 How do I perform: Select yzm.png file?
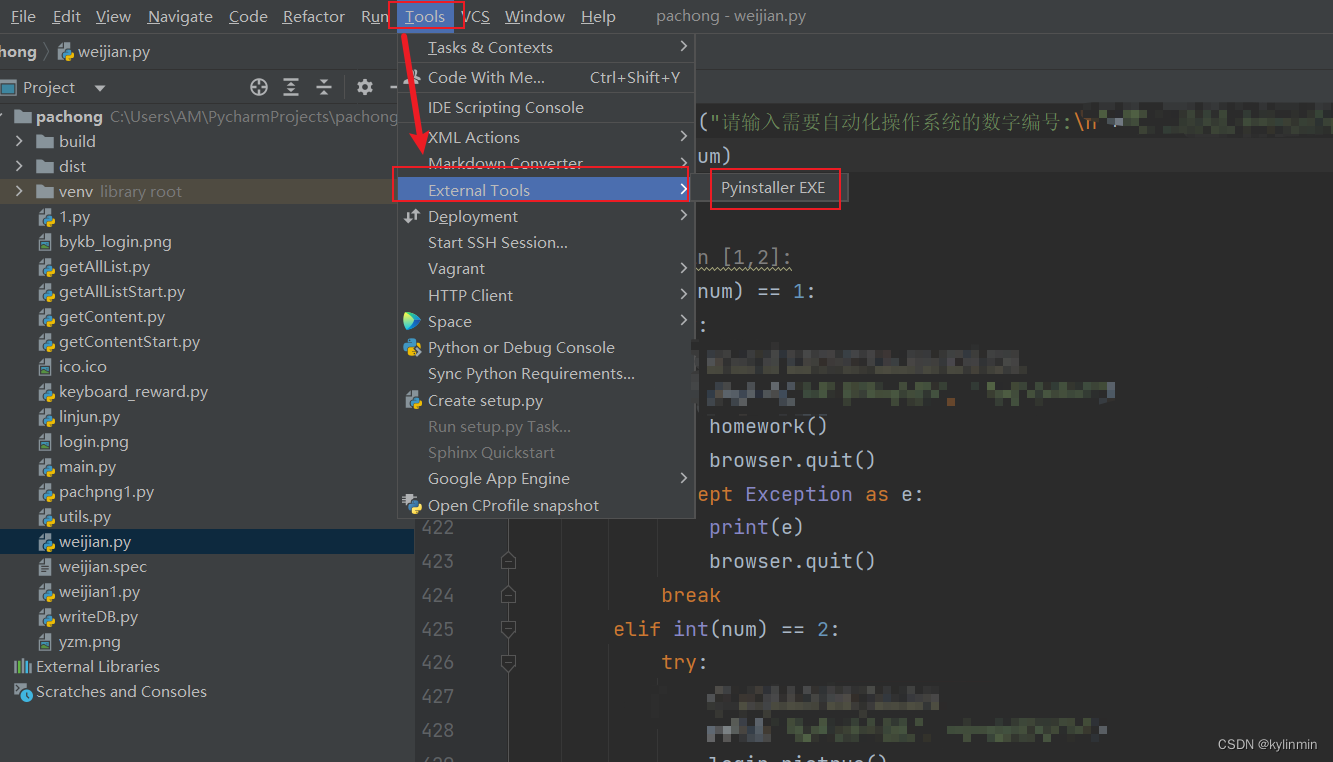coord(89,641)
